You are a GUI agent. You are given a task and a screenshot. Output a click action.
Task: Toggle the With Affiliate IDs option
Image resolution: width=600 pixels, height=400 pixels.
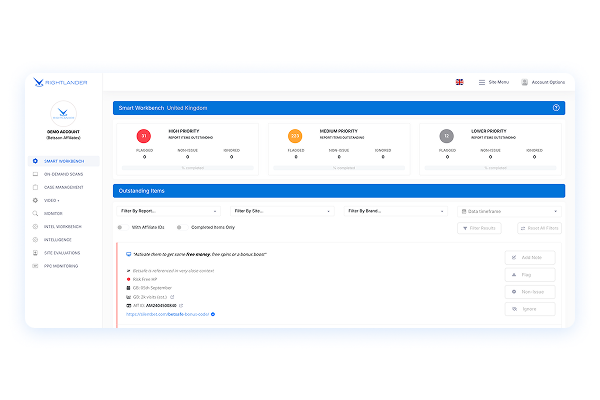pyautogui.click(x=121, y=228)
